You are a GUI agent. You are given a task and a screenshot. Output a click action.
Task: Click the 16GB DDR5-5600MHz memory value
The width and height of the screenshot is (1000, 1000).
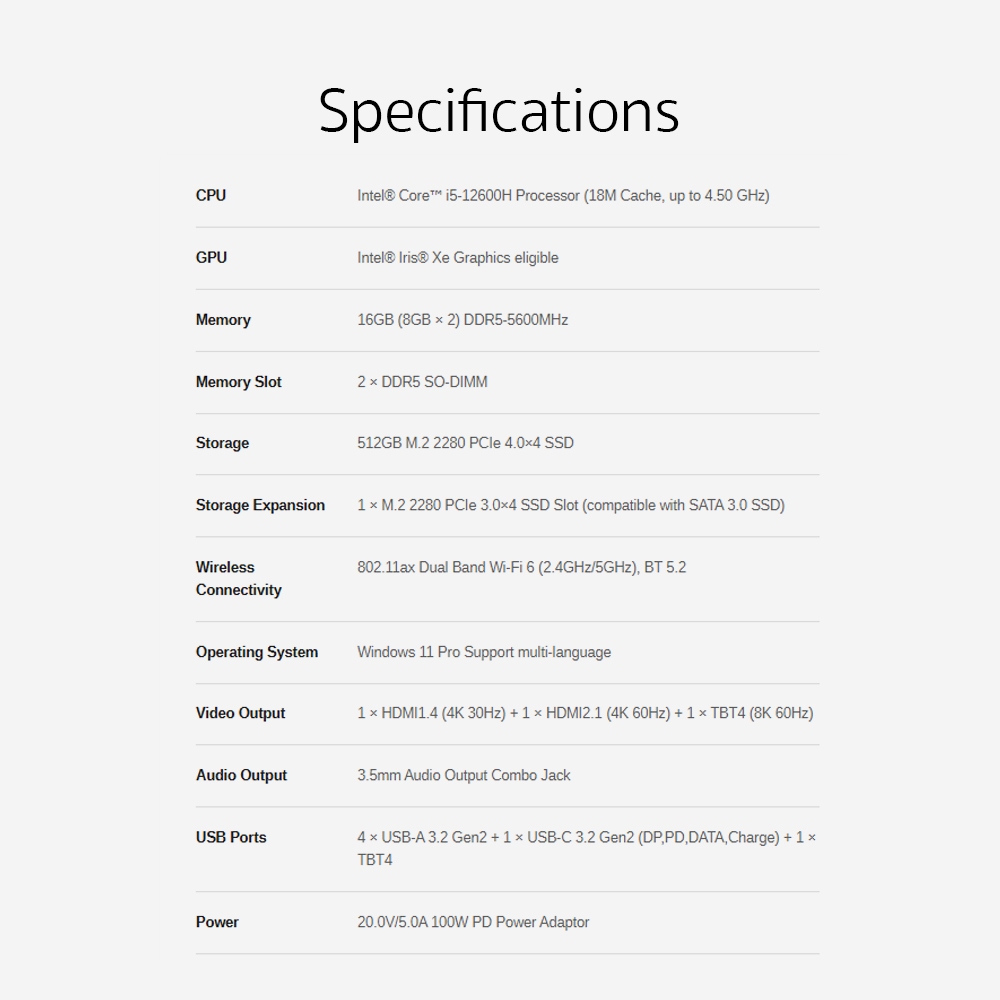point(462,320)
